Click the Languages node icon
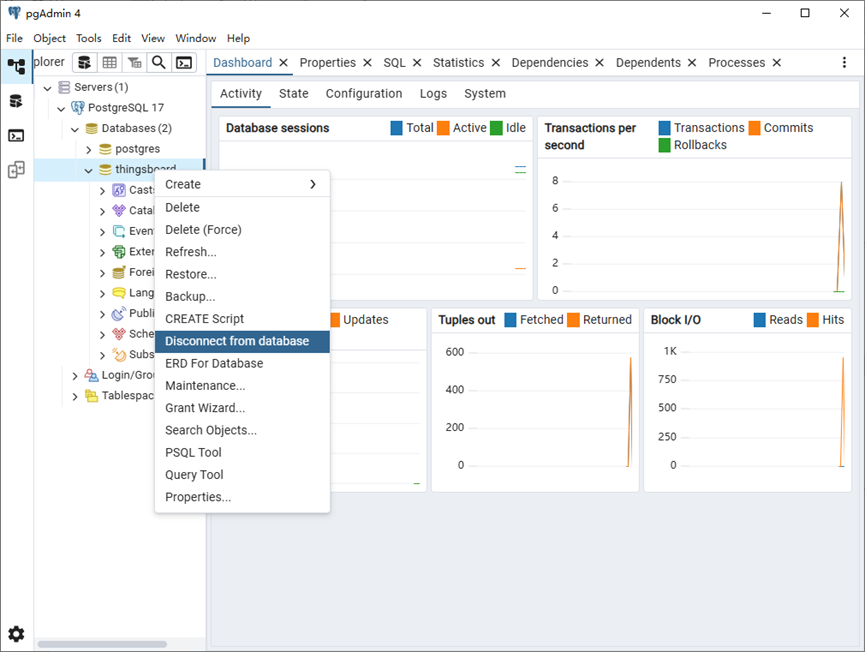 [119, 293]
